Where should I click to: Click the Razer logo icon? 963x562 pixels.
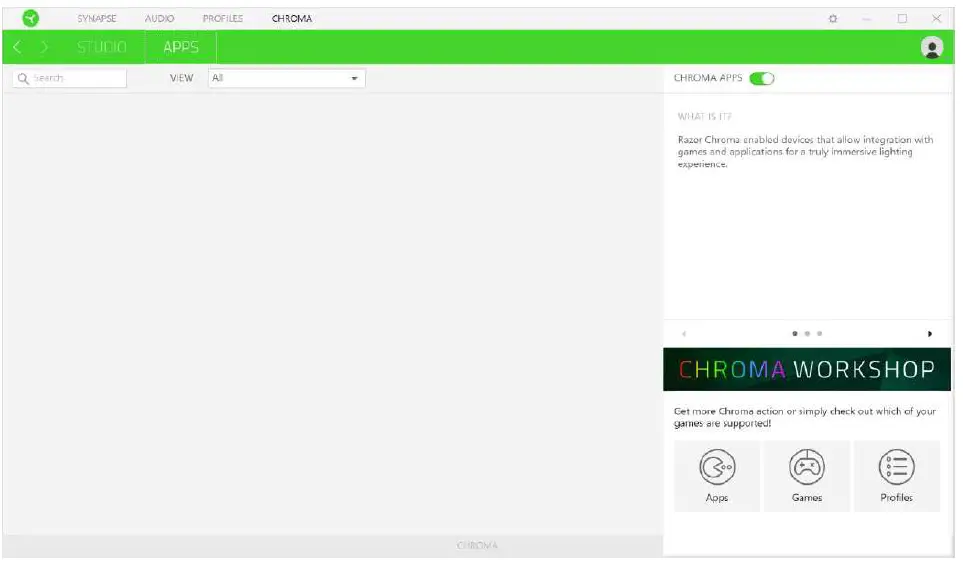coord(30,18)
